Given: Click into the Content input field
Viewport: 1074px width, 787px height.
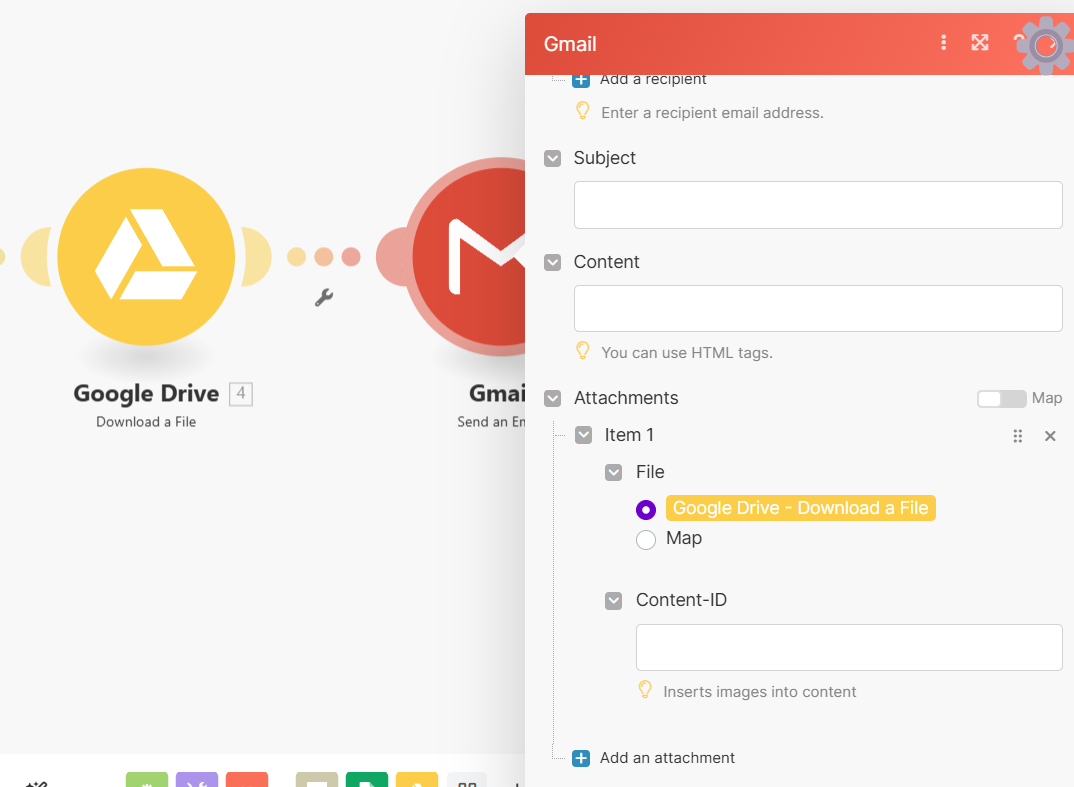Looking at the screenshot, I should click(818, 308).
